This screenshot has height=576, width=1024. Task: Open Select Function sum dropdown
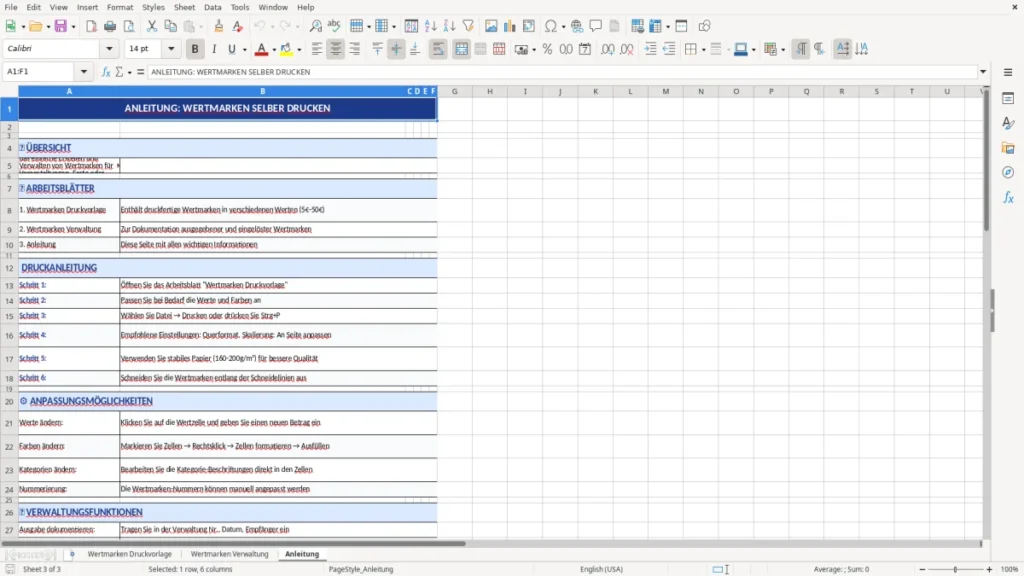pyautogui.click(x=129, y=72)
